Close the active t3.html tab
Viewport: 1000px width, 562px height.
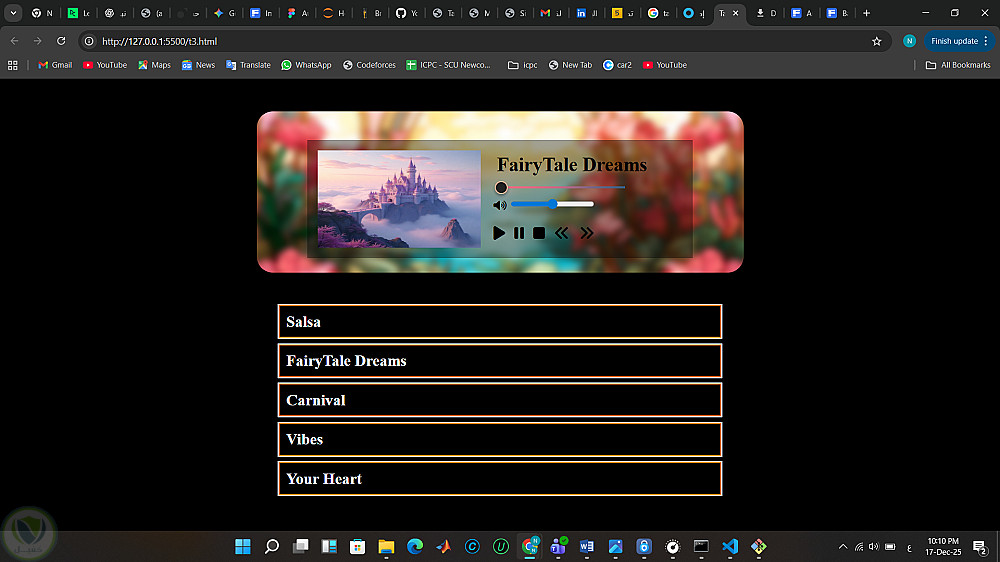click(735, 13)
